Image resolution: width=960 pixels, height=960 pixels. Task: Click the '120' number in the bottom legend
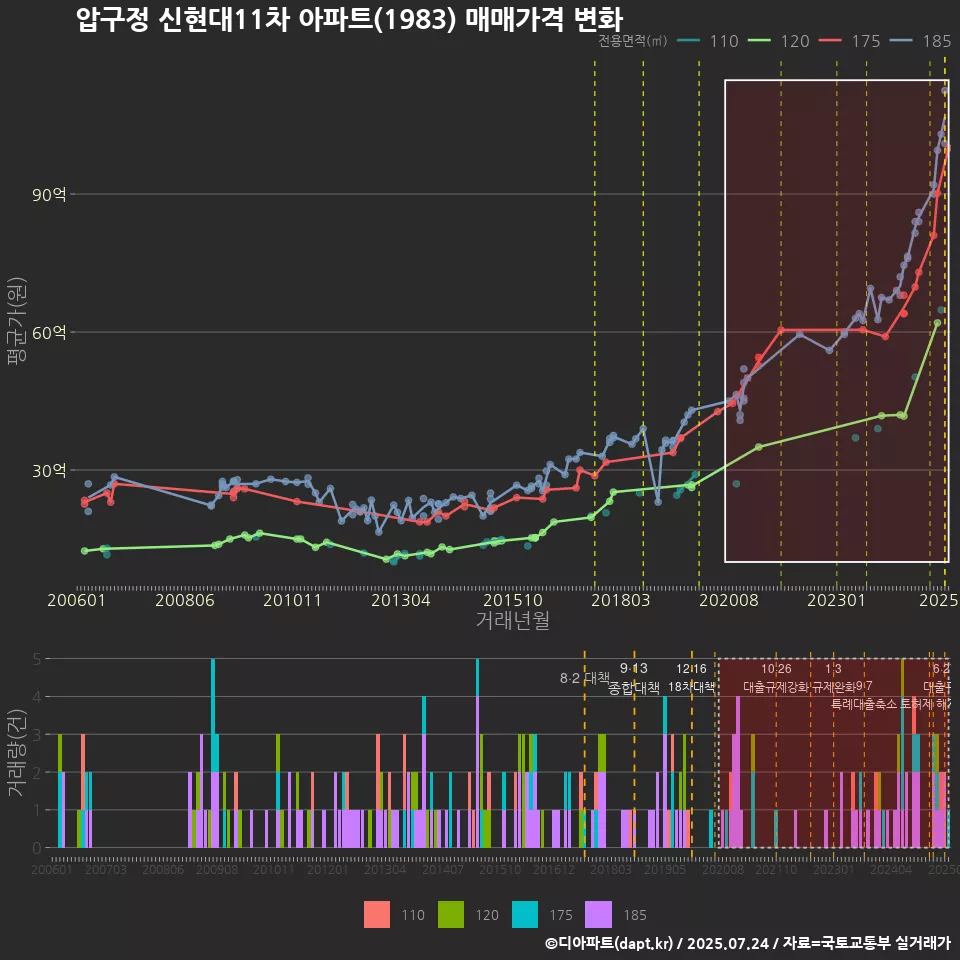[x=487, y=915]
